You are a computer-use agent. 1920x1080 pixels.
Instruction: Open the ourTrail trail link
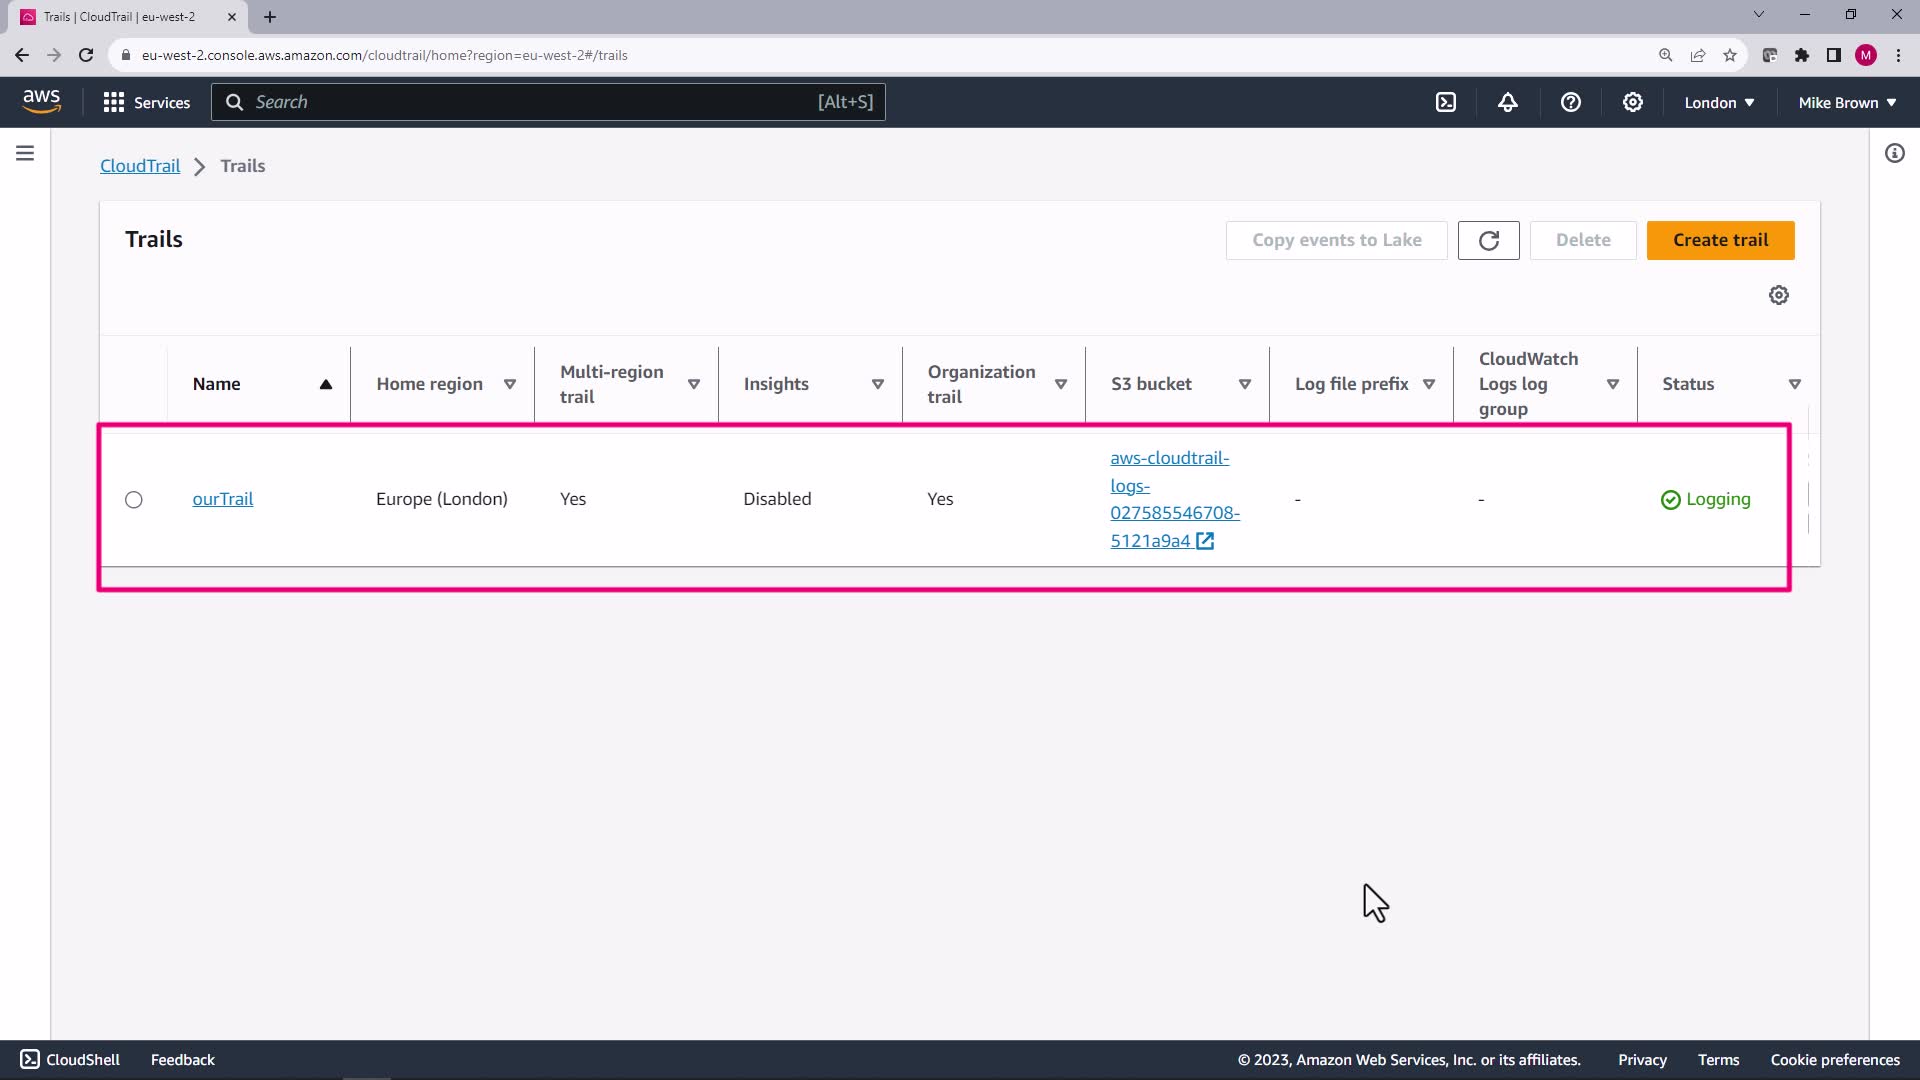pos(222,499)
